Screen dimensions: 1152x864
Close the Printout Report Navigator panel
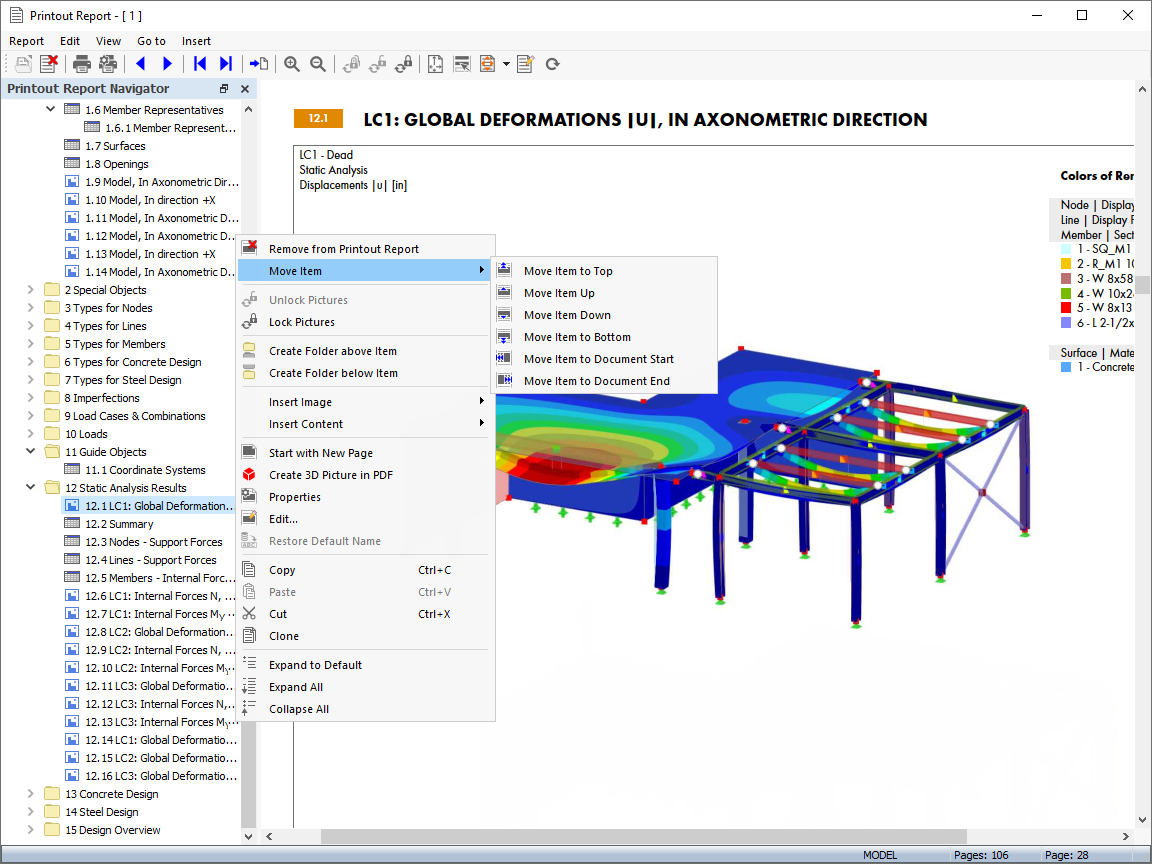tap(245, 88)
